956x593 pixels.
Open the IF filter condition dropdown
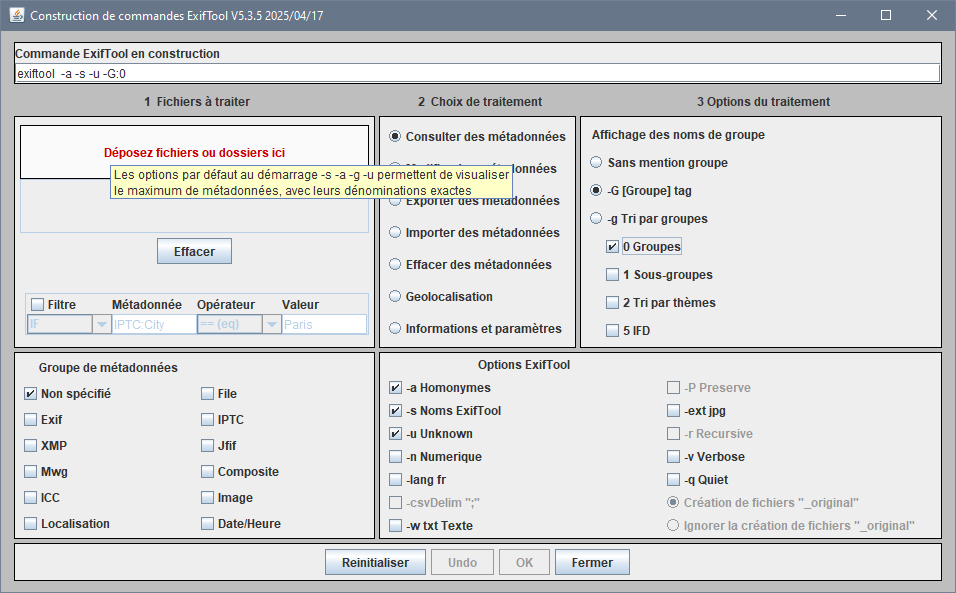101,324
